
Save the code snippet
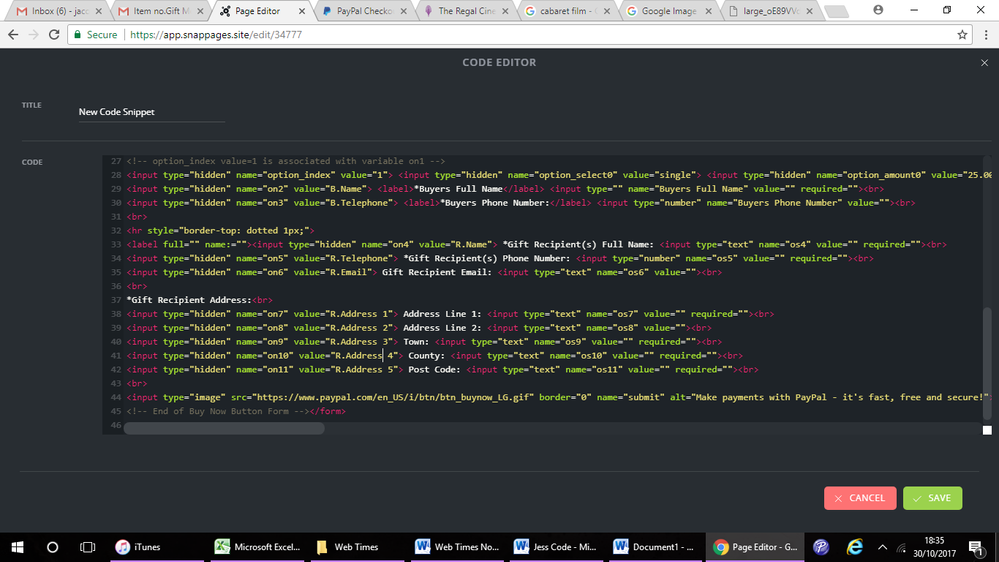(932, 498)
